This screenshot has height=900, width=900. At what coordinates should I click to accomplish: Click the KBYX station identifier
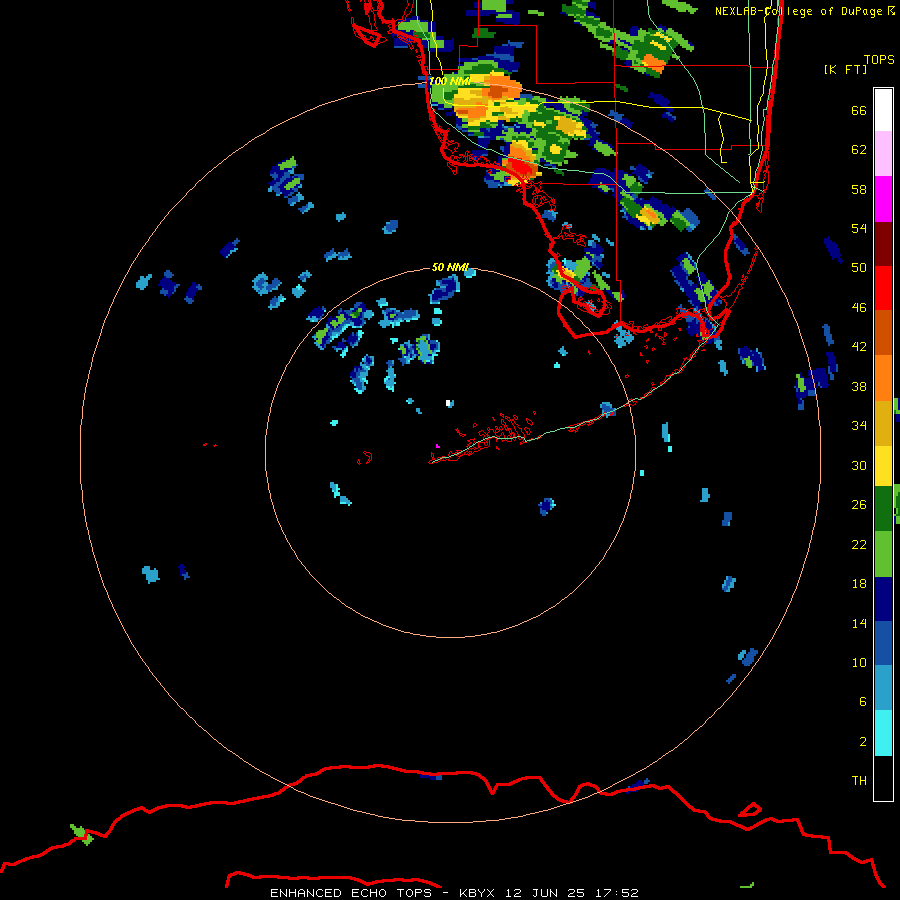click(x=479, y=893)
